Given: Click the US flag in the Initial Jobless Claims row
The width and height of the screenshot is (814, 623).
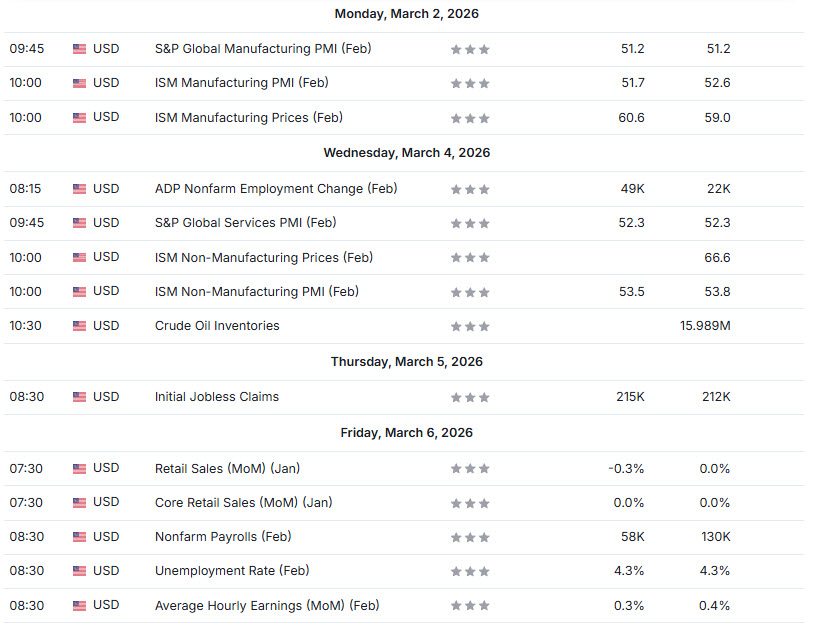Looking at the screenshot, I should pos(79,397).
